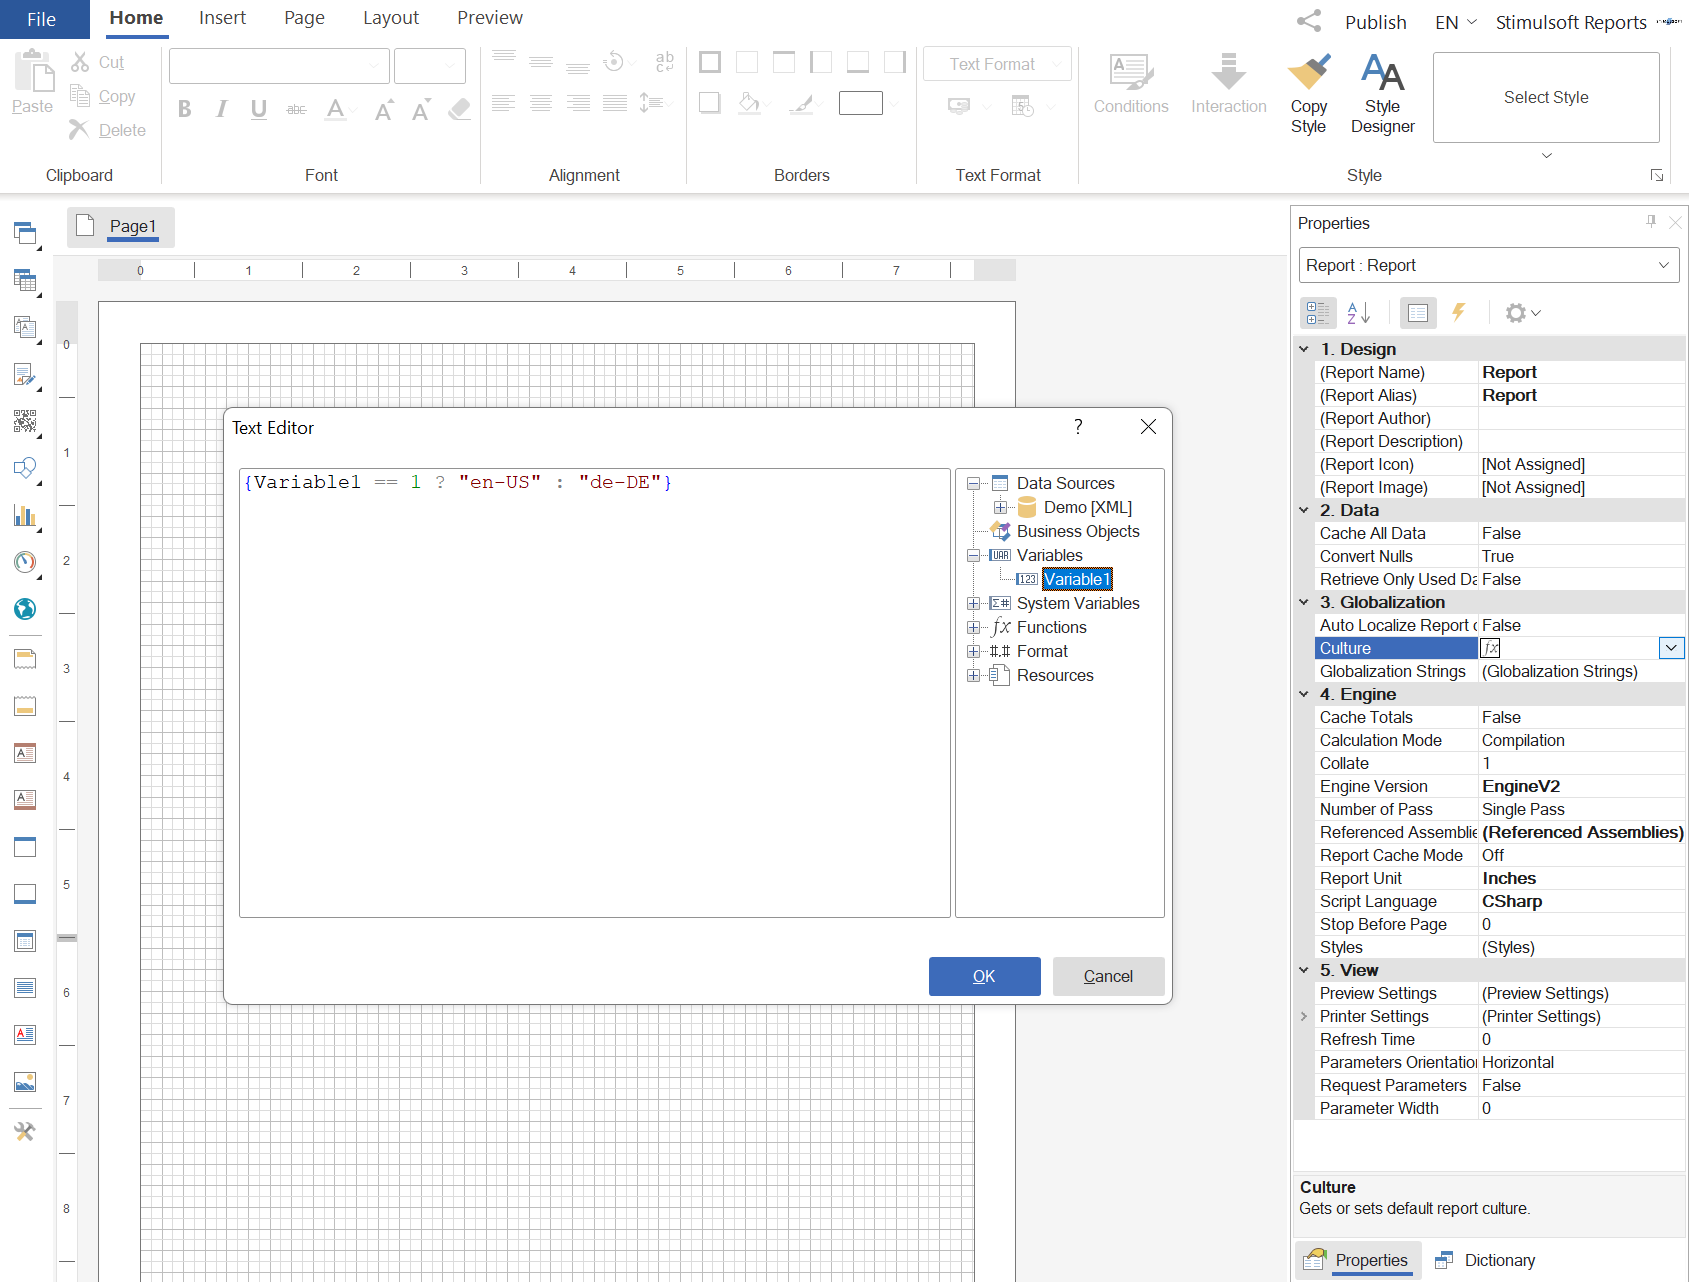Collapse the Variables tree node
Viewport: 1690px width, 1282px height.
973,556
